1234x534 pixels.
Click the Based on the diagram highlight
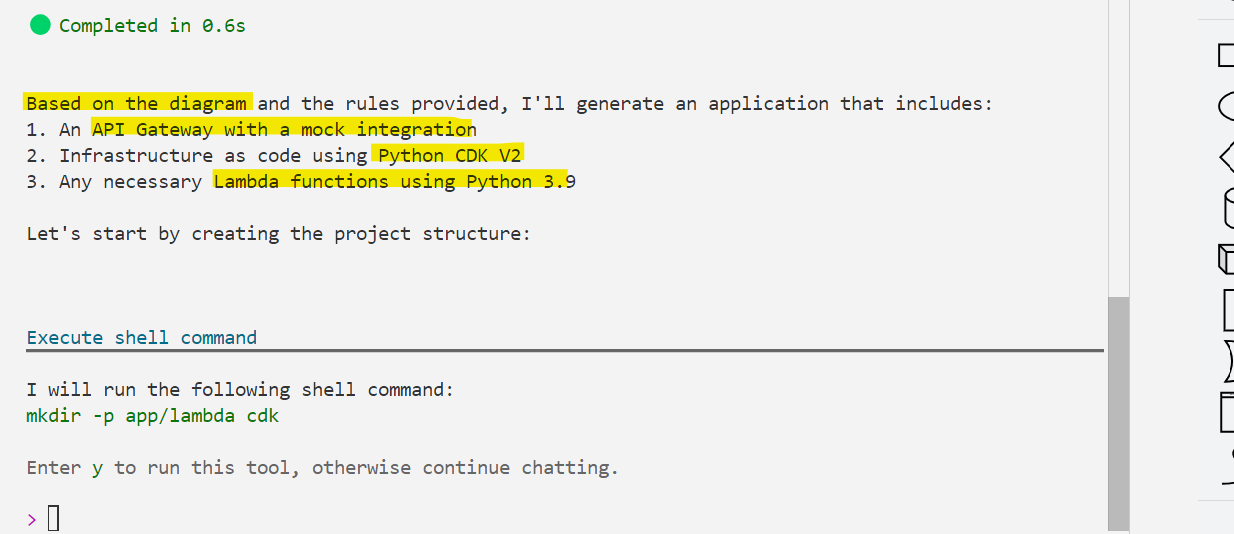pyautogui.click(x=138, y=103)
